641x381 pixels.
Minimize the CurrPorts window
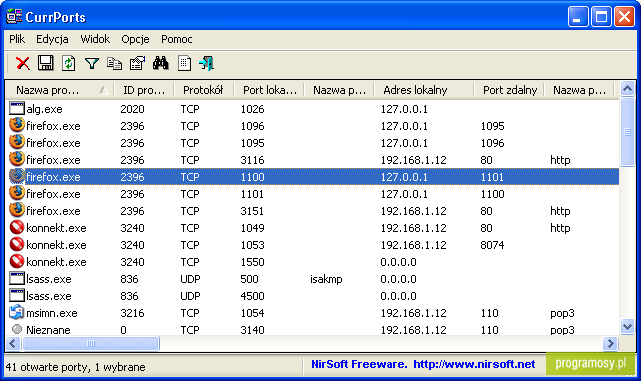[578, 17]
